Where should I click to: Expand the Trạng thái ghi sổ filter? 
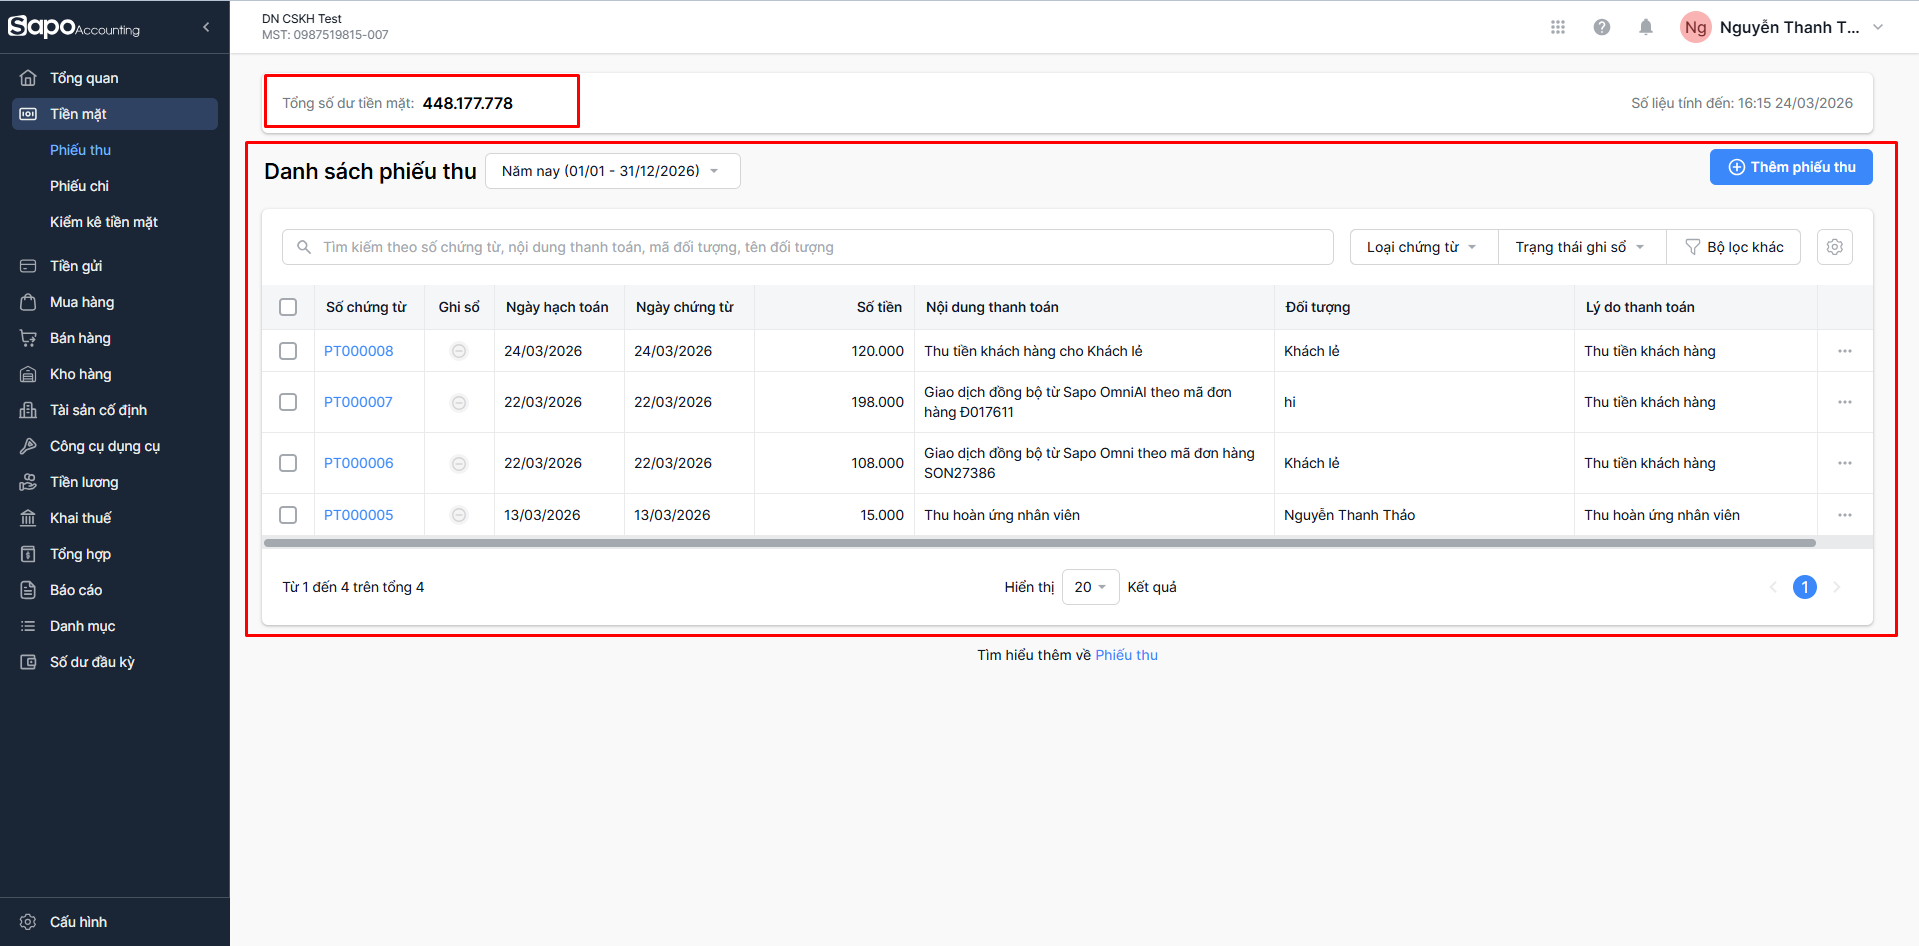pyautogui.click(x=1581, y=247)
